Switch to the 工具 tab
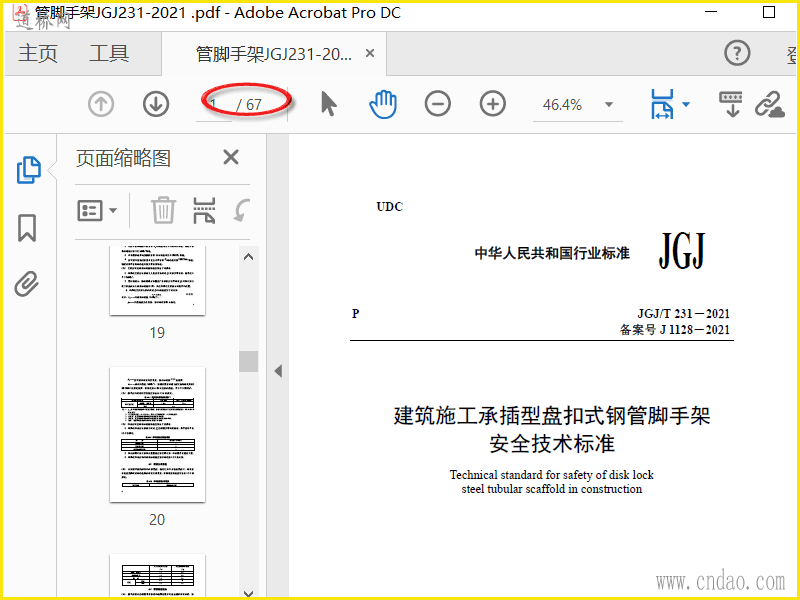The width and height of the screenshot is (800, 600). click(x=109, y=53)
